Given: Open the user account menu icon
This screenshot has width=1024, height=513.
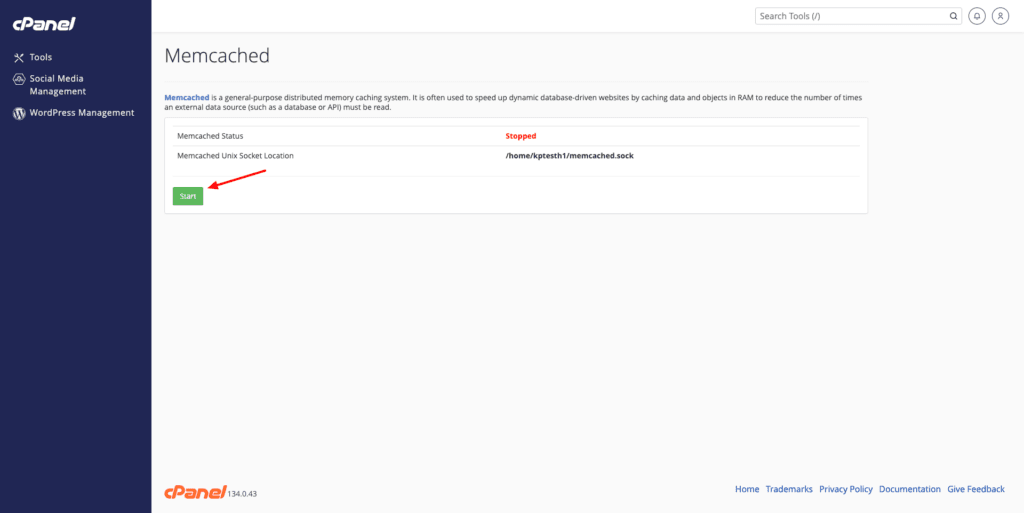Looking at the screenshot, I should pyautogui.click(x=1000, y=16).
